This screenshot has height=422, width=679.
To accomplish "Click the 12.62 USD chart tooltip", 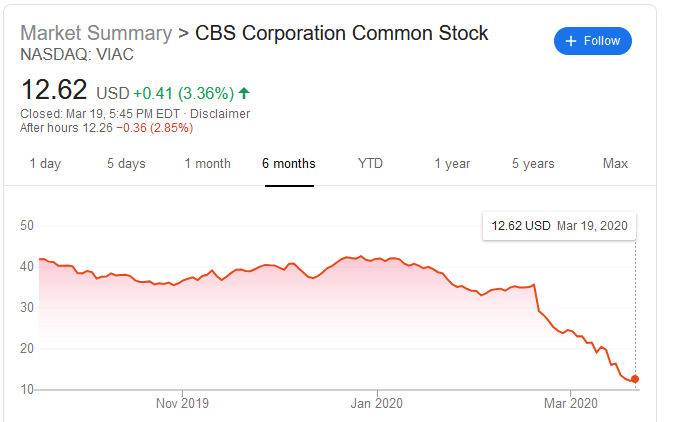I will 559,225.
